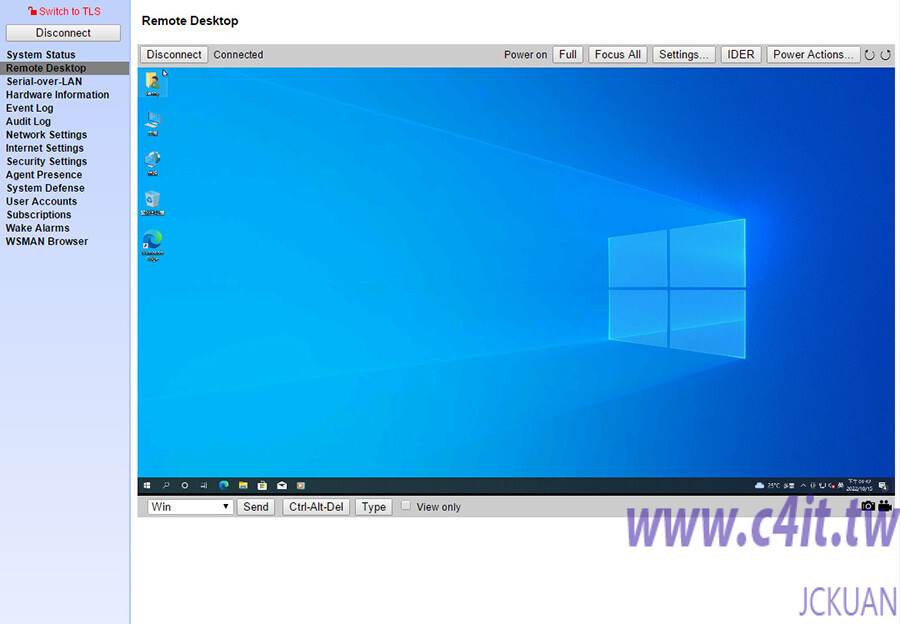Open Hardware Information

click(x=57, y=95)
